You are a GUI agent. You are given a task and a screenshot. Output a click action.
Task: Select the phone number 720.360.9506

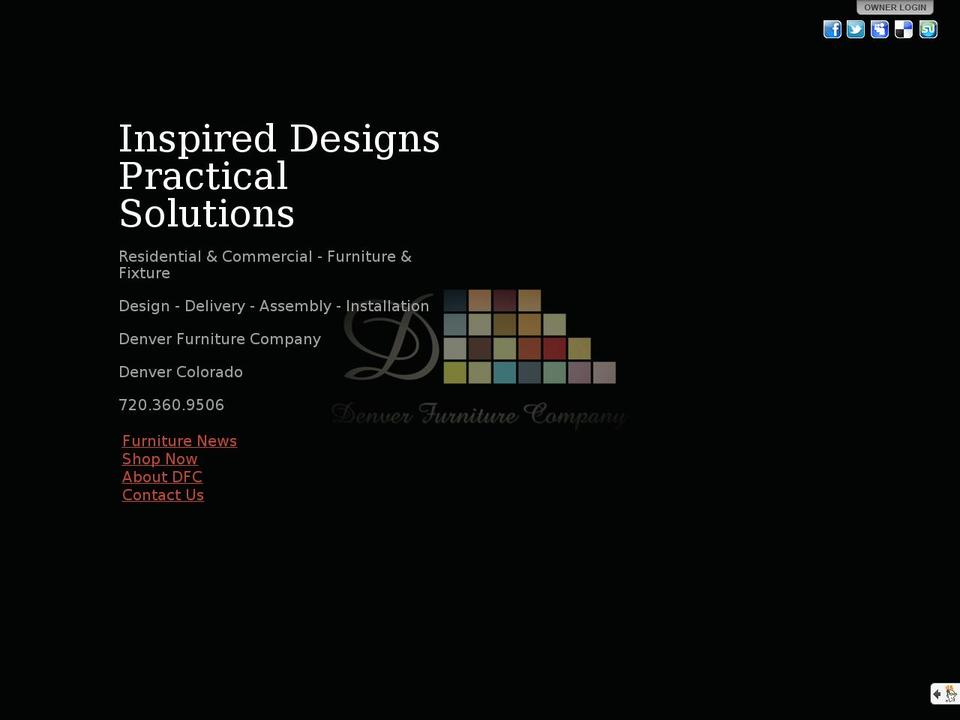(171, 405)
